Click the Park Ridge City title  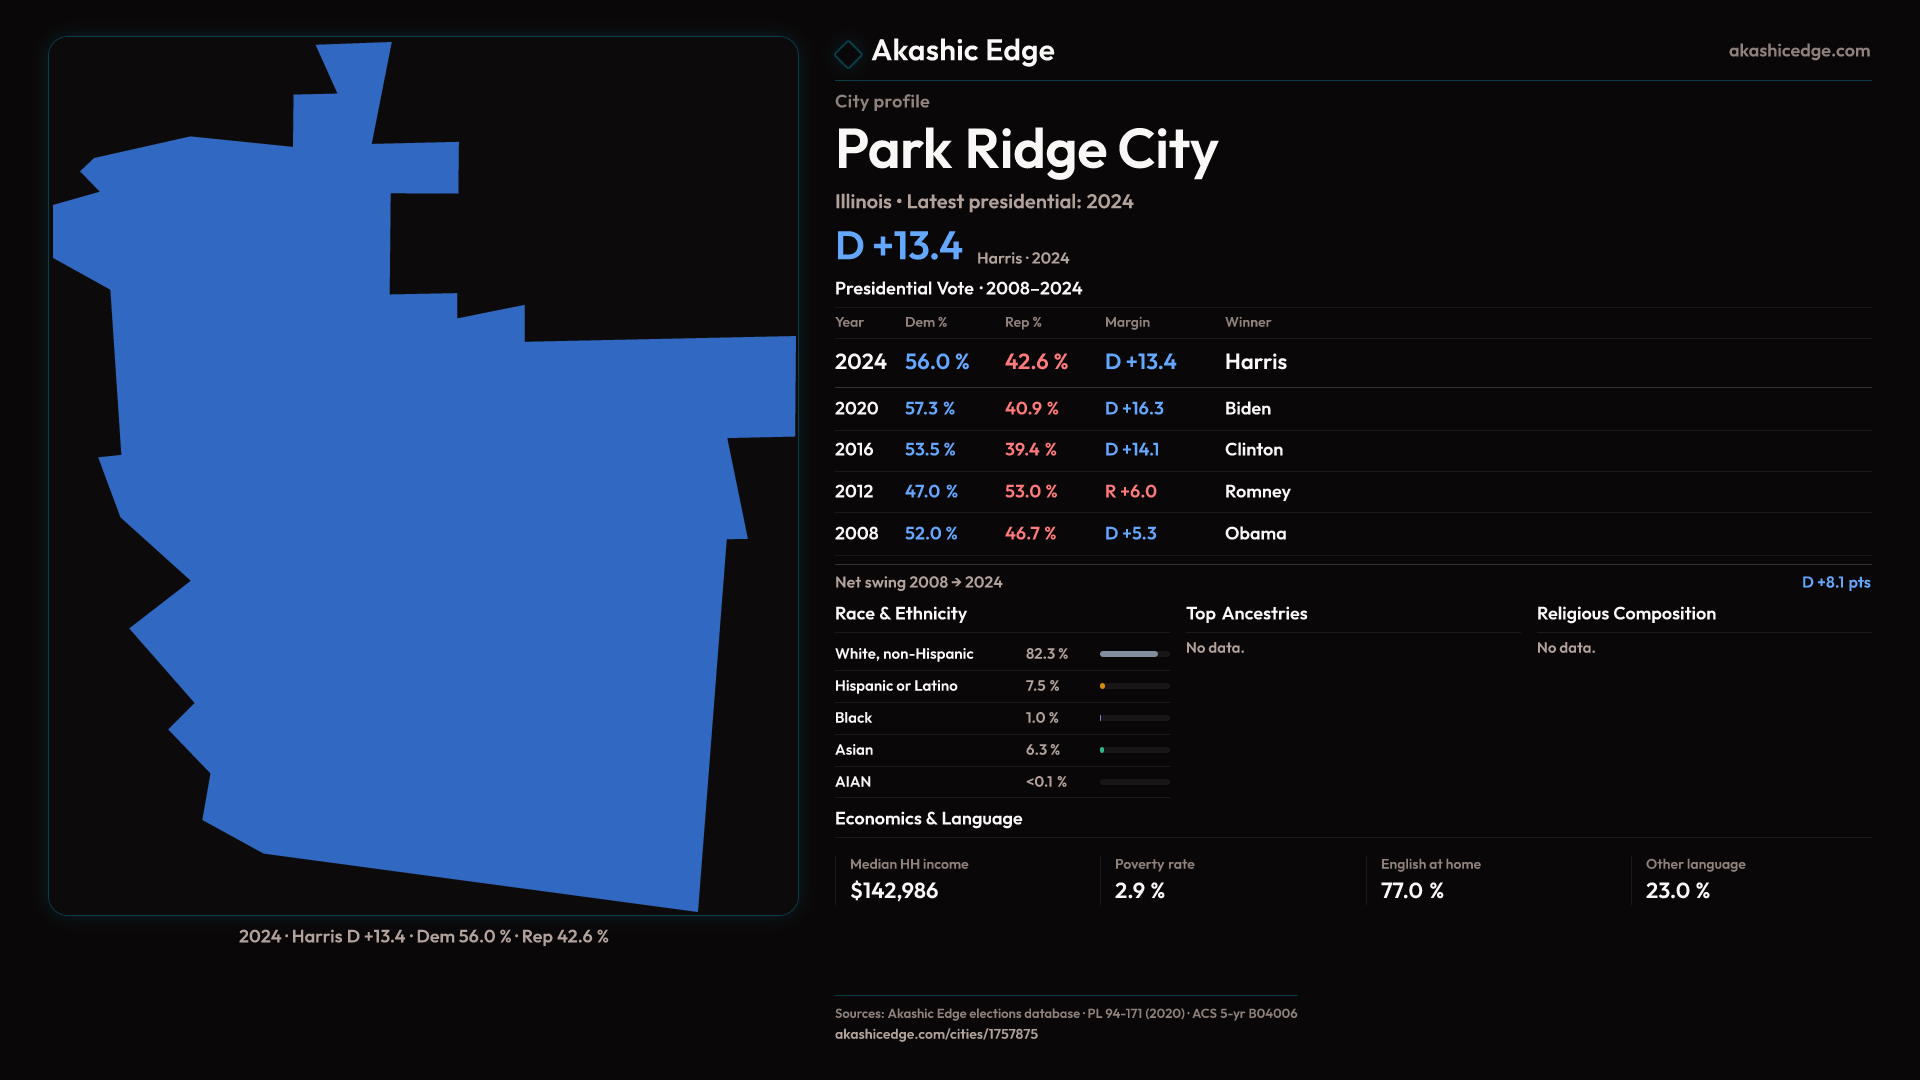(x=1026, y=150)
